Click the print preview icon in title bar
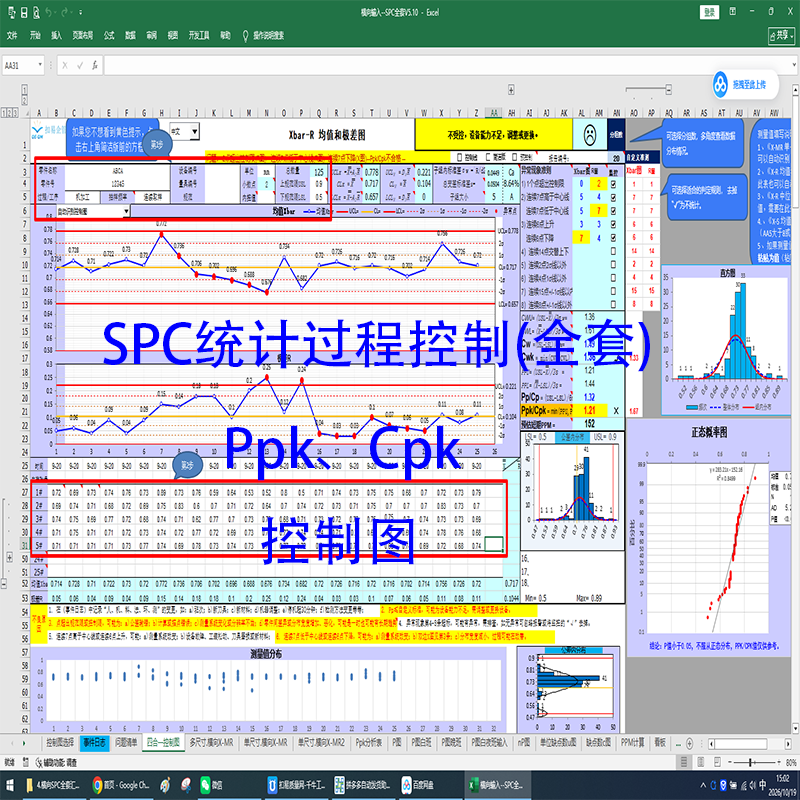Viewport: 800px width, 800px height. tap(36, 13)
